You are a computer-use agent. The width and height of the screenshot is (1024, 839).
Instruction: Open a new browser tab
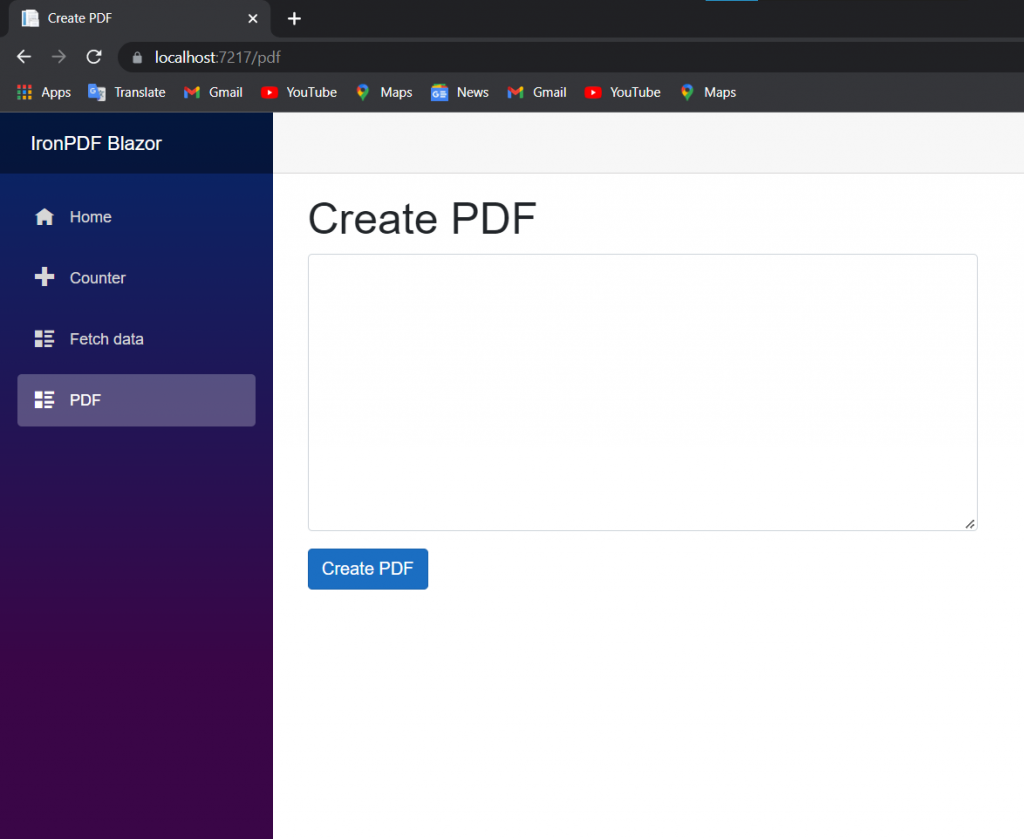pos(294,18)
